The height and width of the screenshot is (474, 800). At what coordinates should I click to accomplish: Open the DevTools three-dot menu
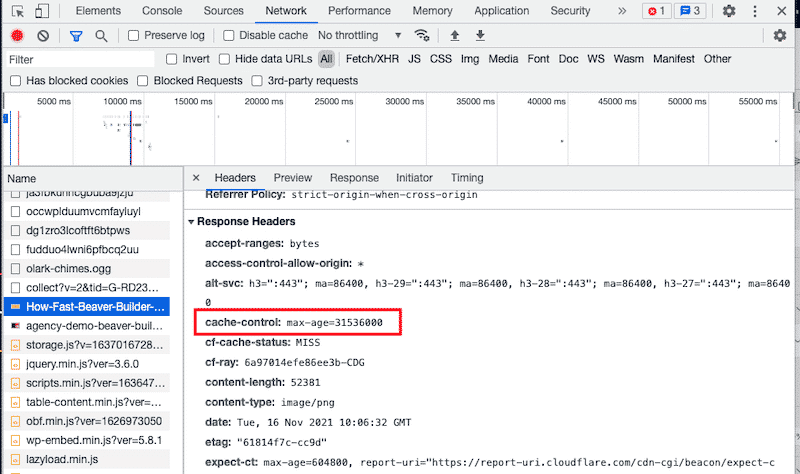[755, 11]
